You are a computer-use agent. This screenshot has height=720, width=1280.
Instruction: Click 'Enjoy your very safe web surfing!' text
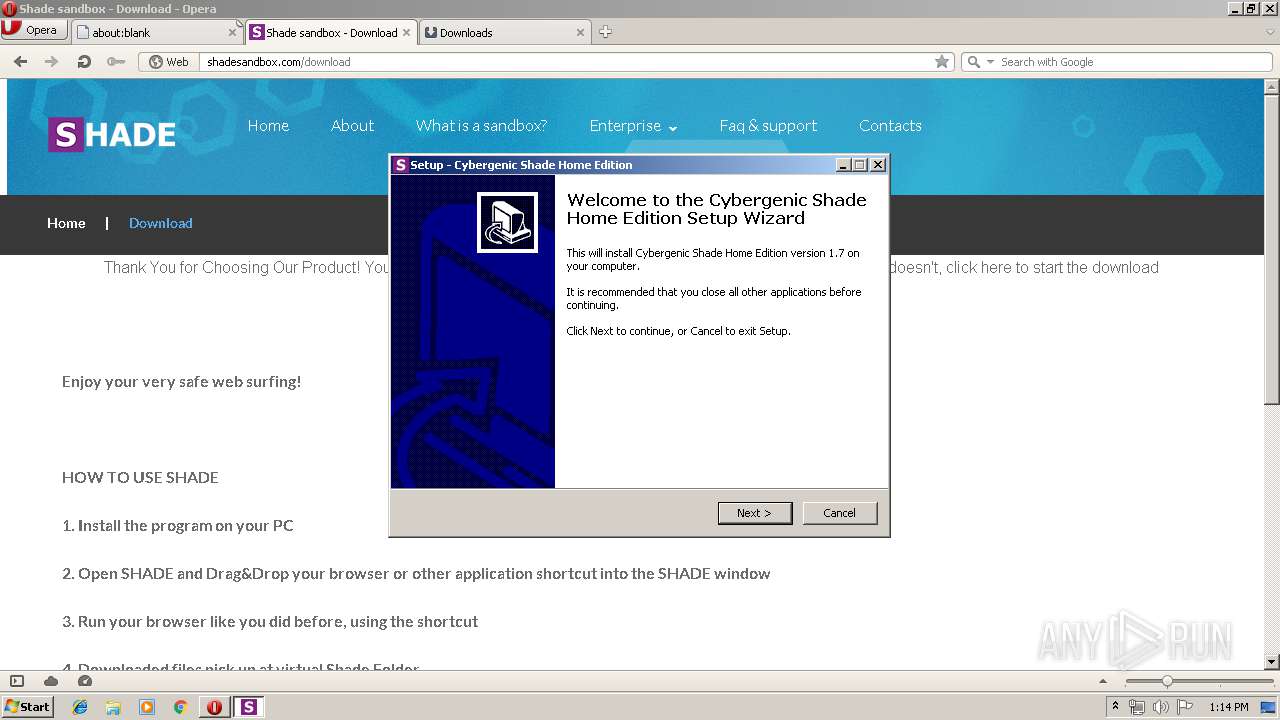(181, 382)
